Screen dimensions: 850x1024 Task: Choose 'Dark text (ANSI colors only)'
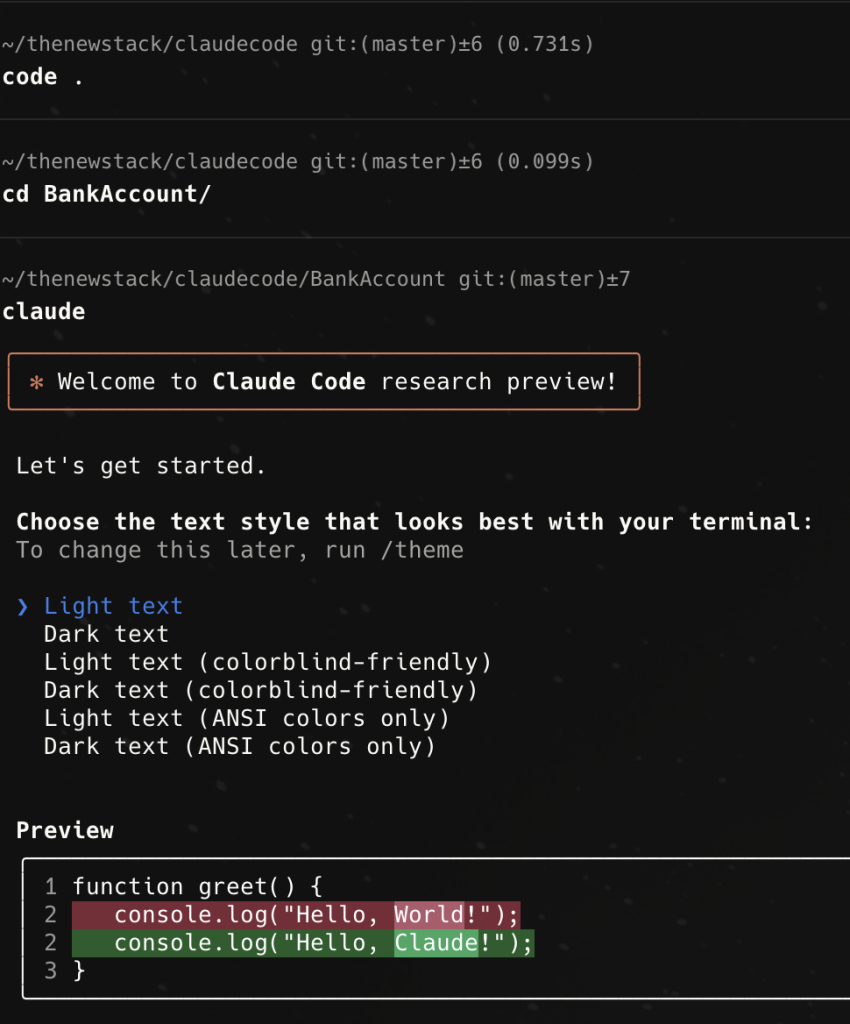(x=240, y=746)
